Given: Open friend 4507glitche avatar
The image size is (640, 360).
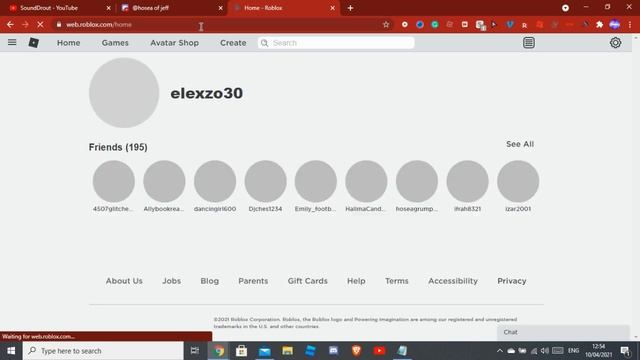Looking at the screenshot, I should point(113,181).
